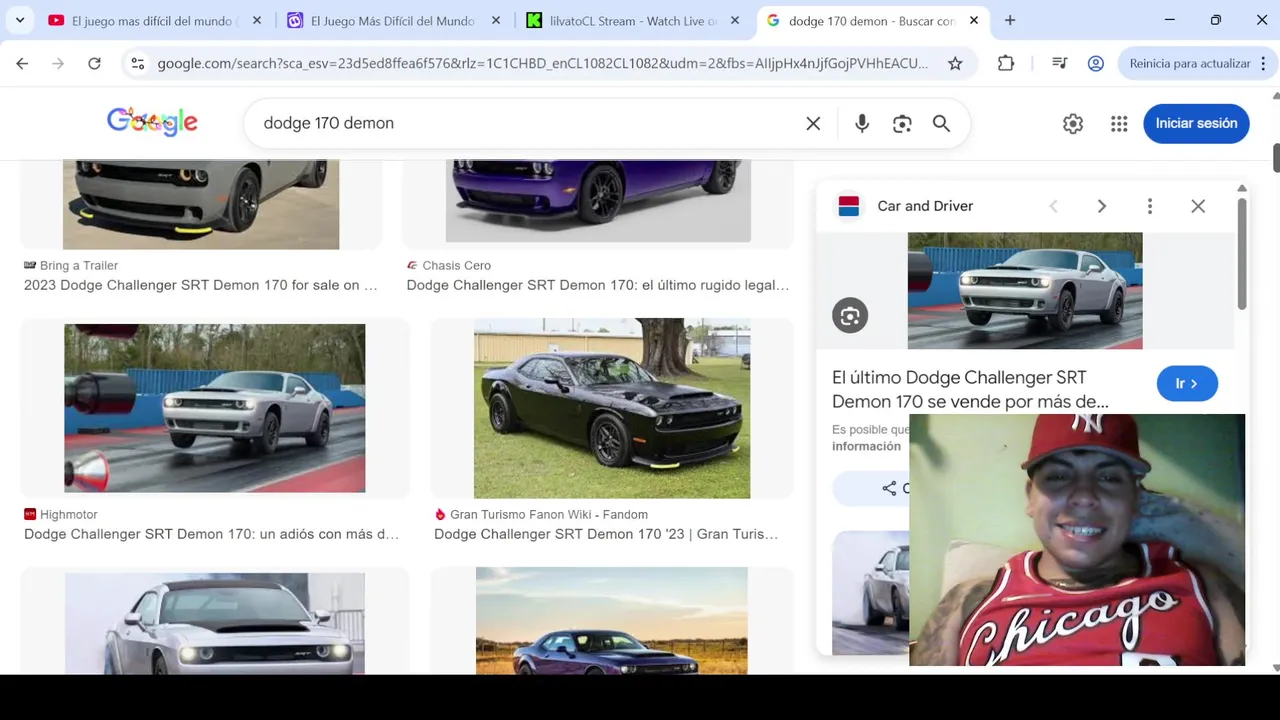Viewport: 1280px width, 720px height.
Task: Click the preview panel scrollbar thumb
Action: point(1242,254)
